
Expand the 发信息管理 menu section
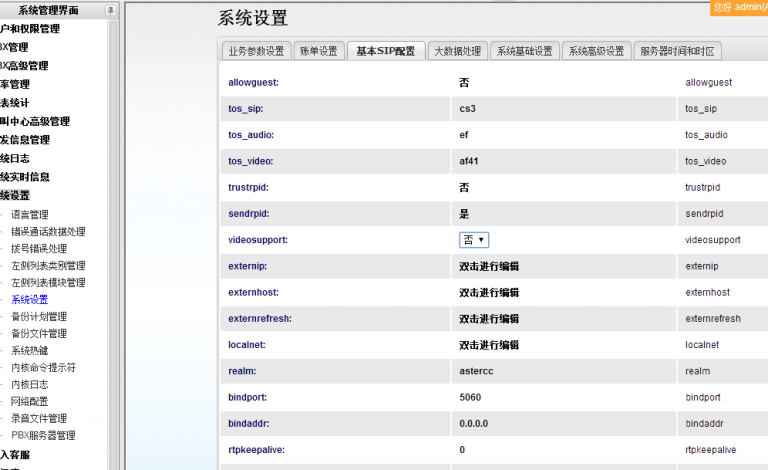tap(25, 140)
